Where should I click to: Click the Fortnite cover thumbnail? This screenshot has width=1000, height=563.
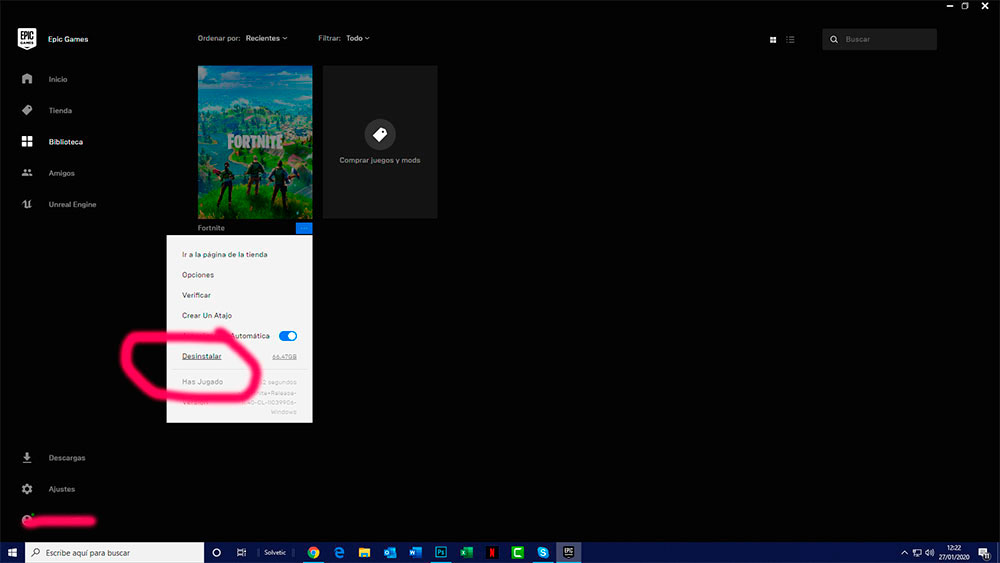(255, 142)
